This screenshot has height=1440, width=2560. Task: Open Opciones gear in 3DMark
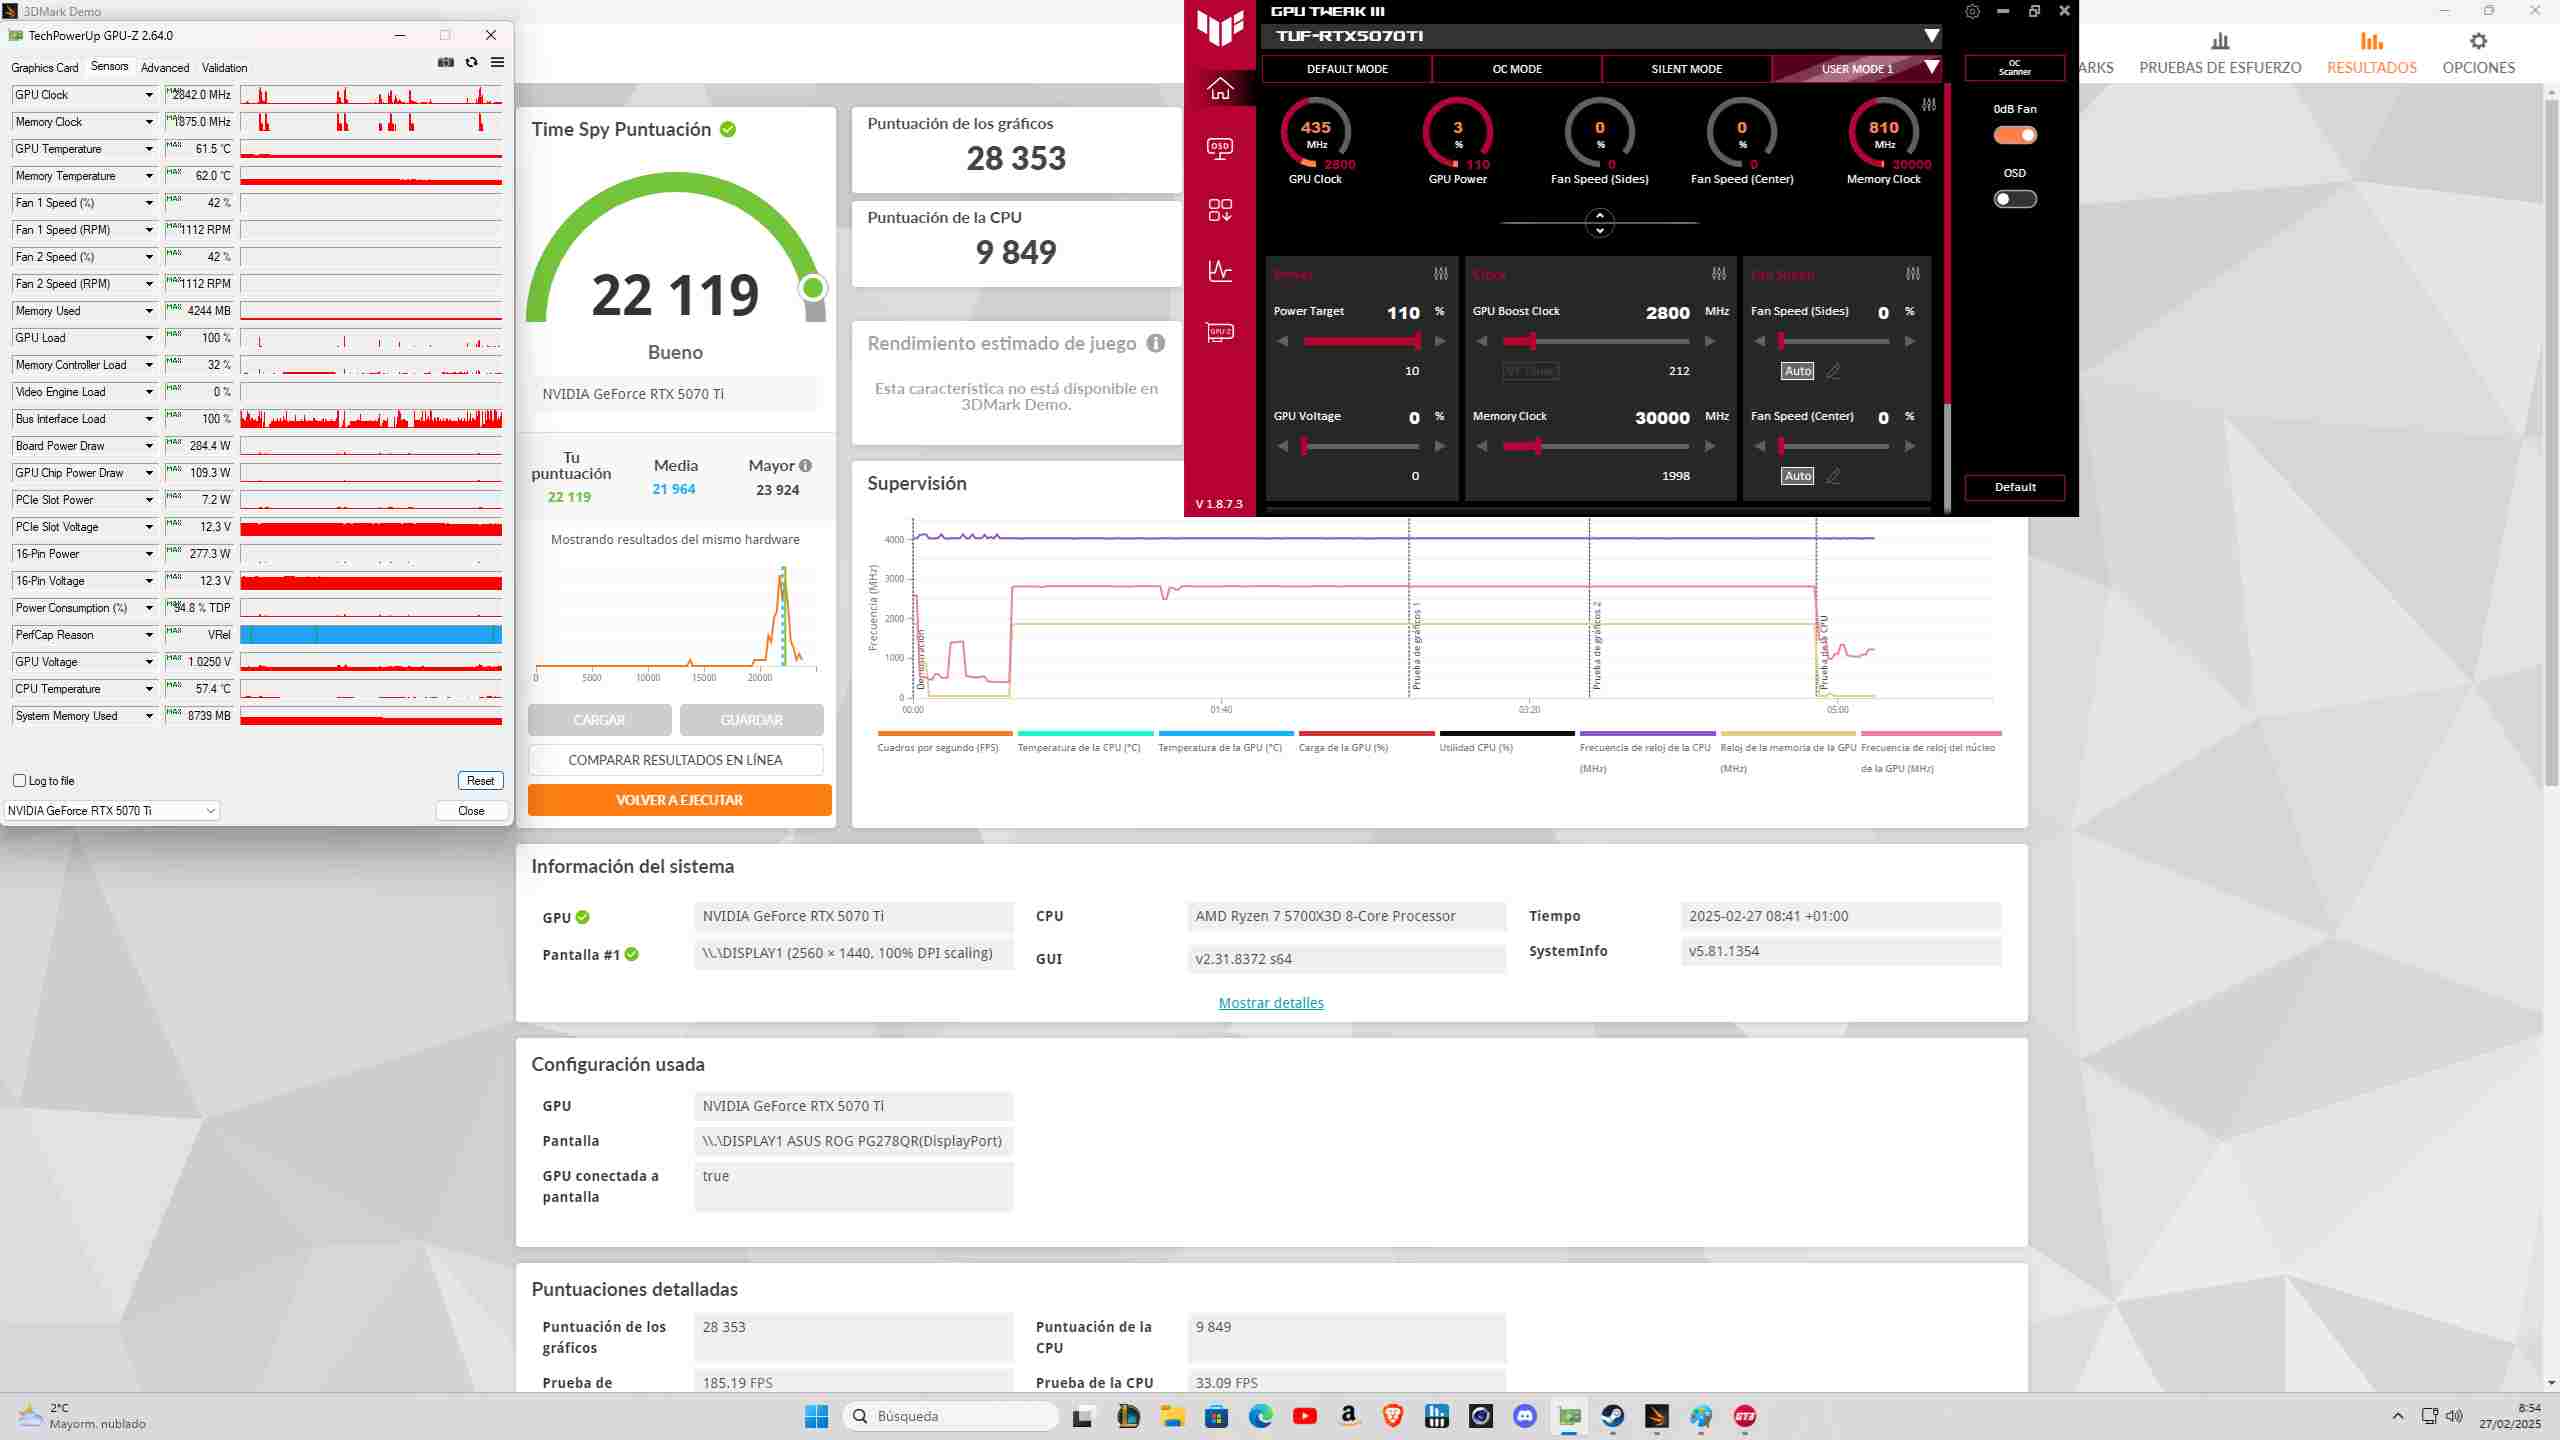(2478, 54)
